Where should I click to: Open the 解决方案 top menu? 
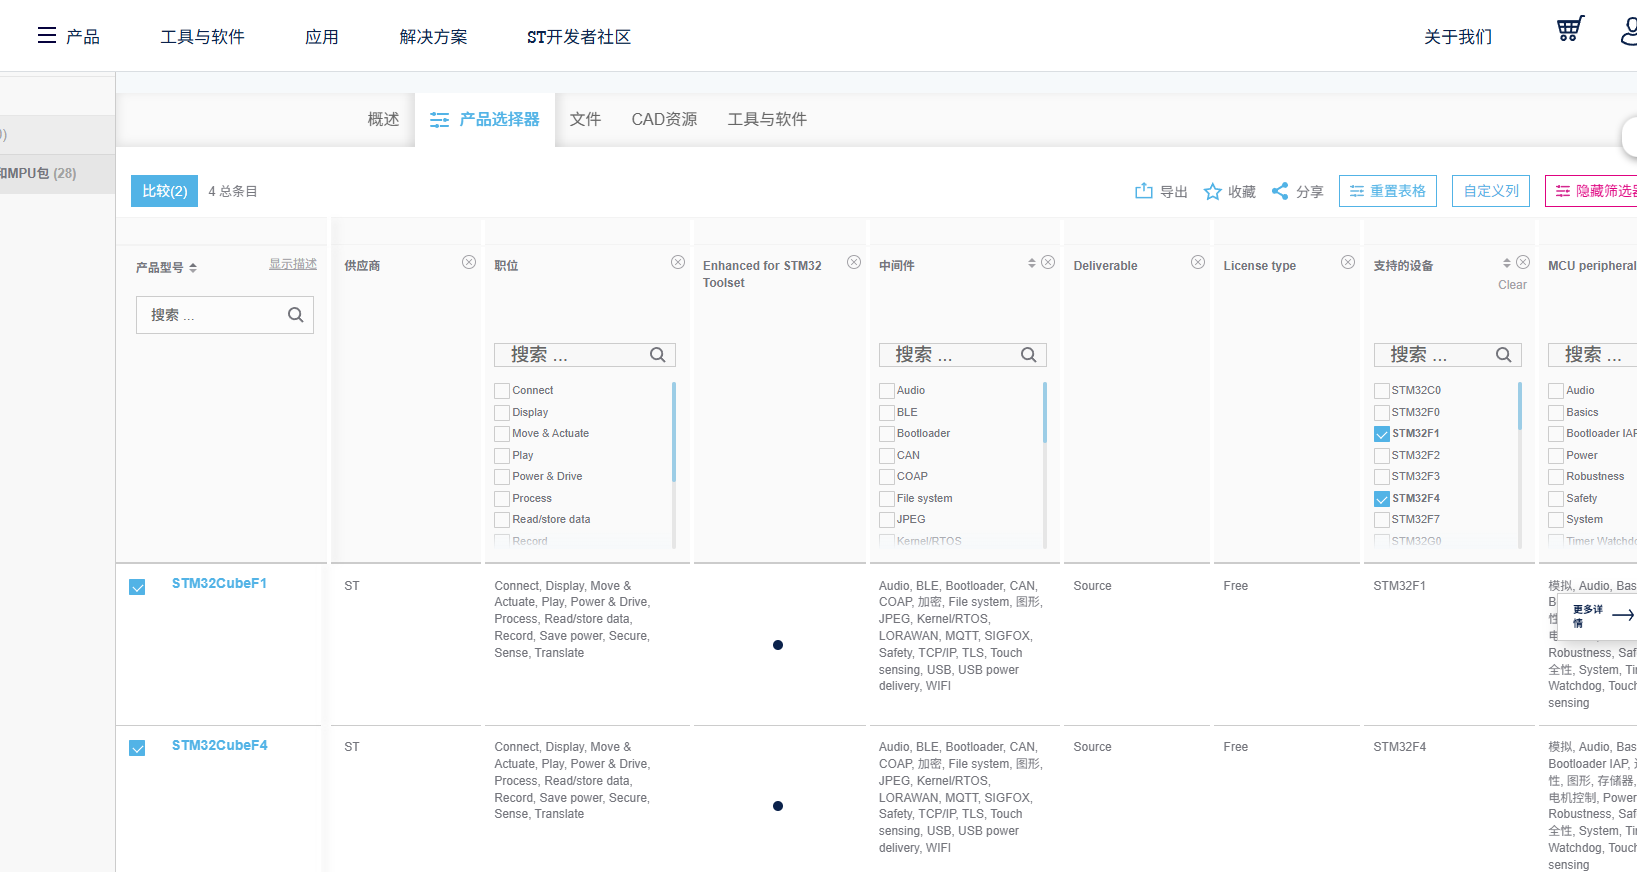click(433, 37)
